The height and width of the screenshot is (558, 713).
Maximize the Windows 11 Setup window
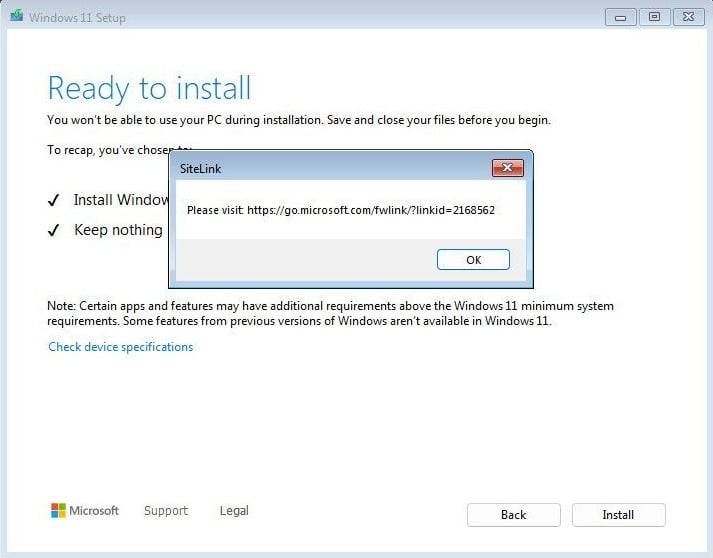(x=654, y=17)
